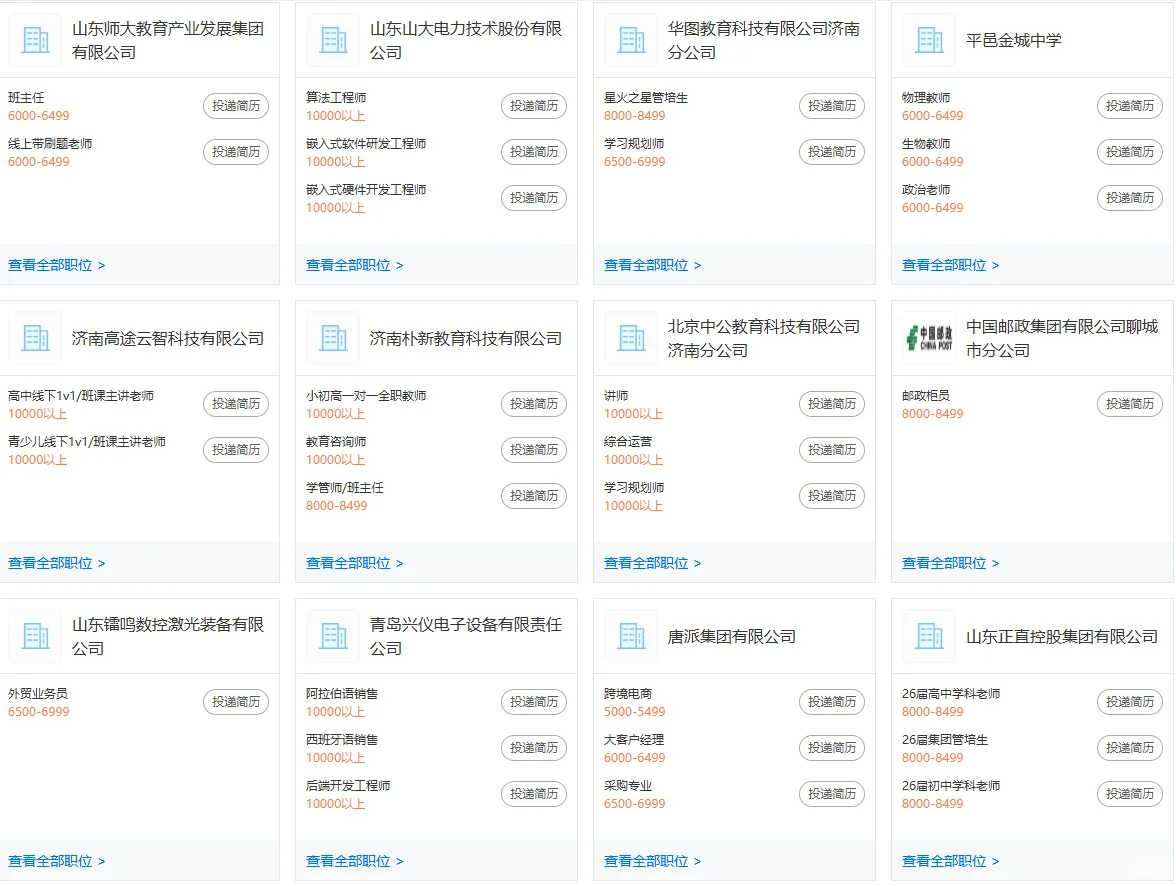Click salary 6500-6999 for 外贸业务员

click(39, 711)
